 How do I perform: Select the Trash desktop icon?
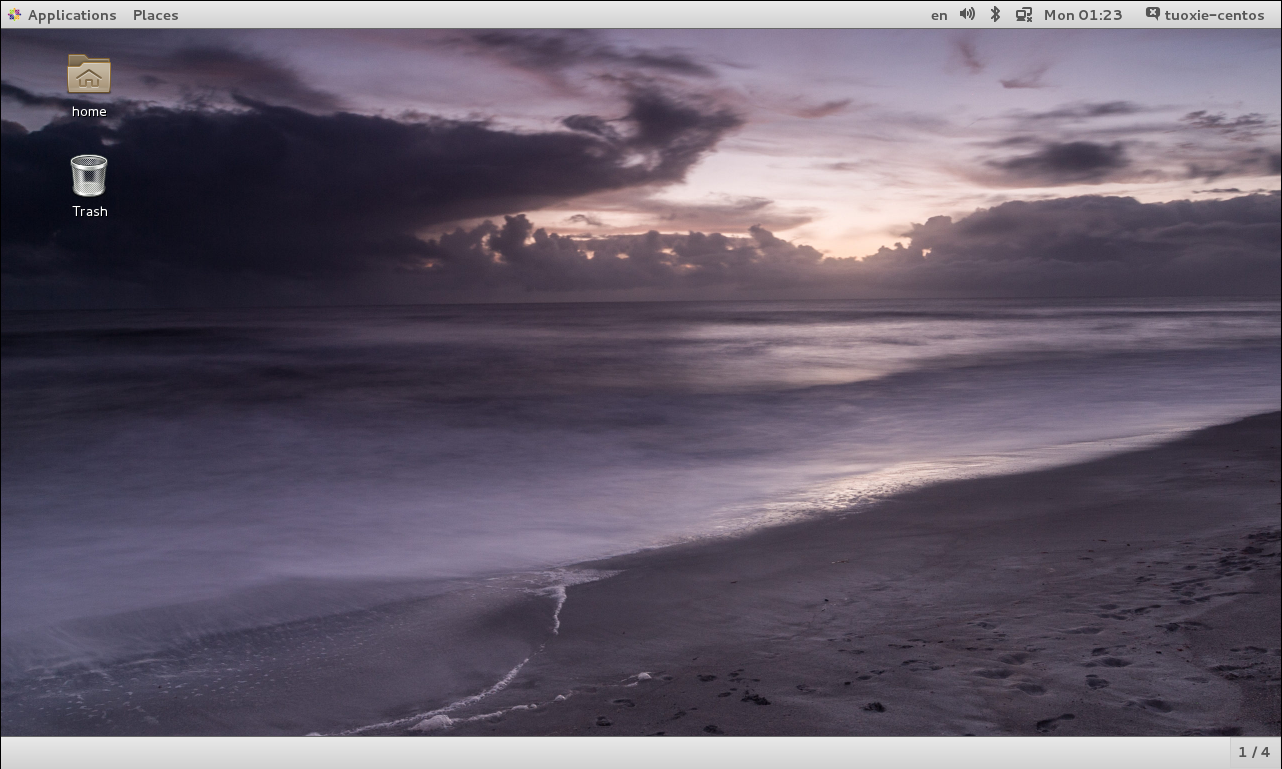point(89,175)
